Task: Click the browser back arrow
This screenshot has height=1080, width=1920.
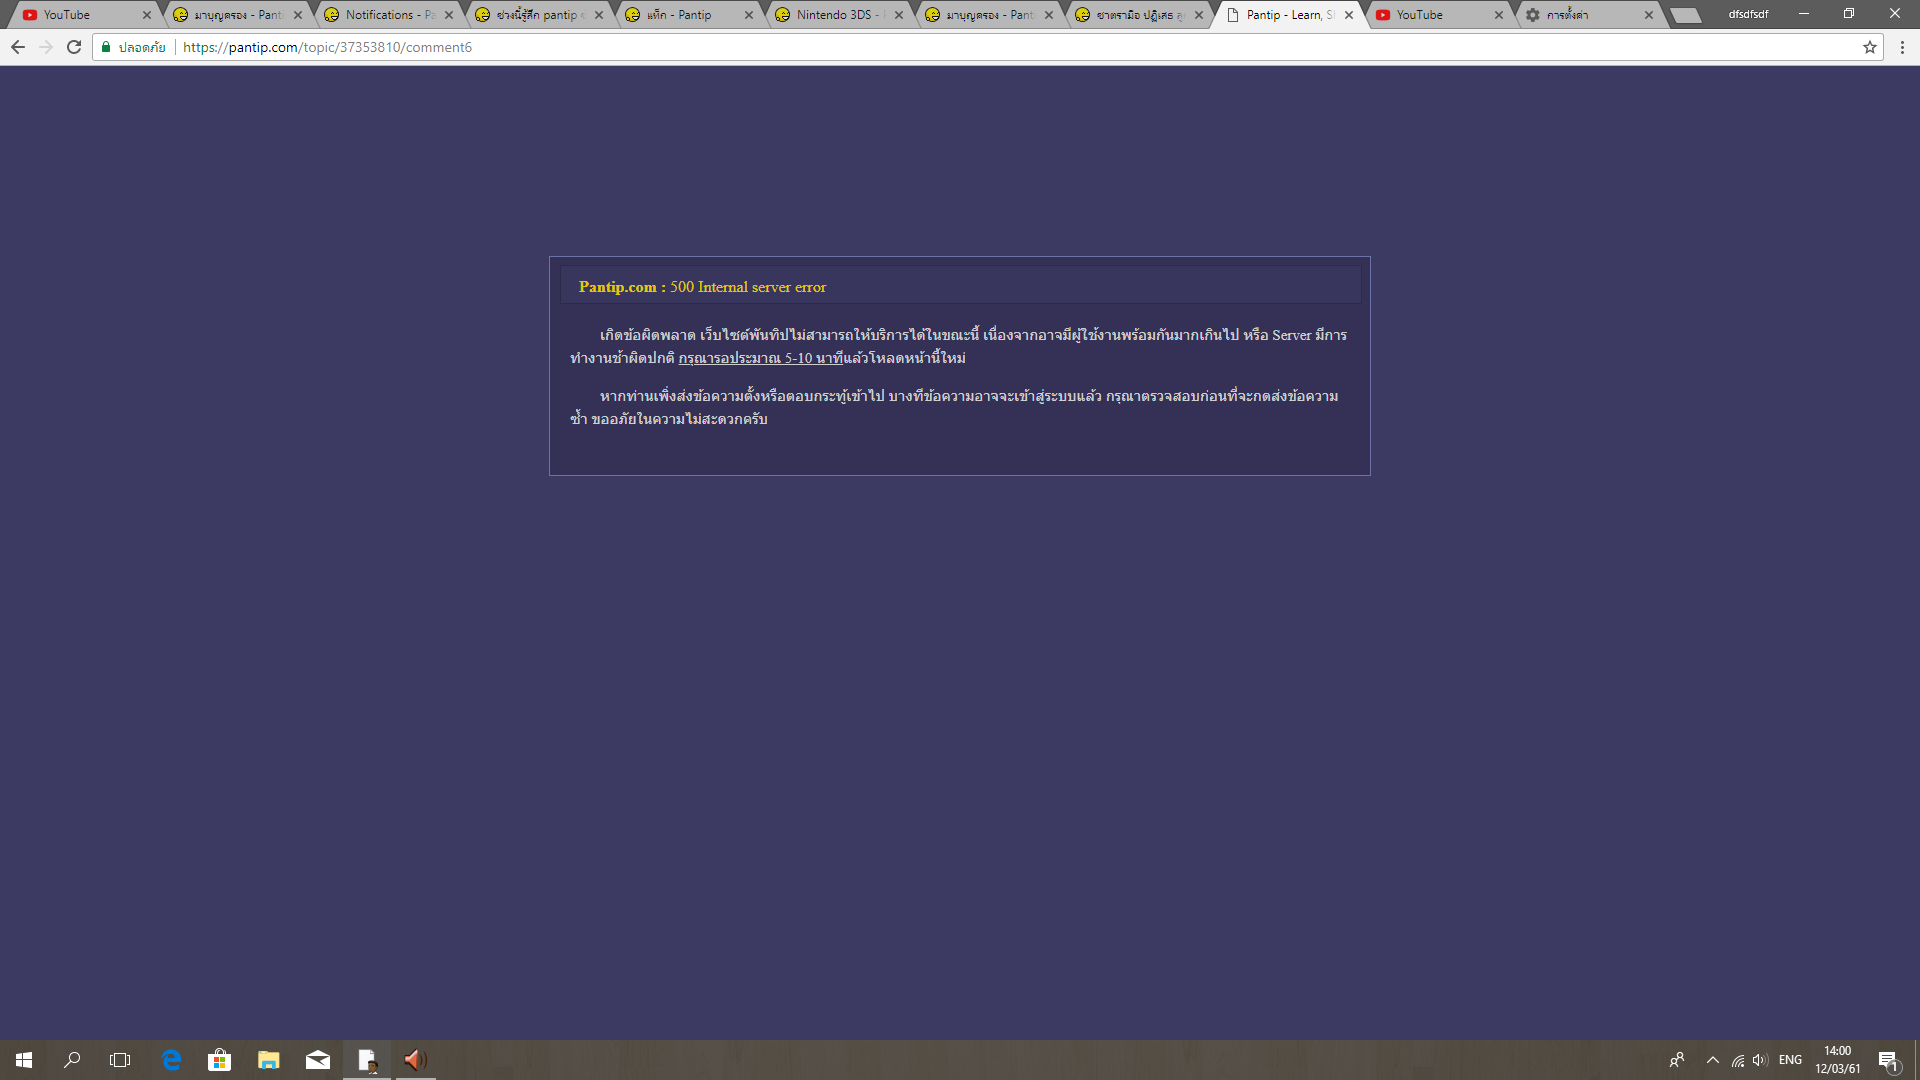Action: coord(18,47)
